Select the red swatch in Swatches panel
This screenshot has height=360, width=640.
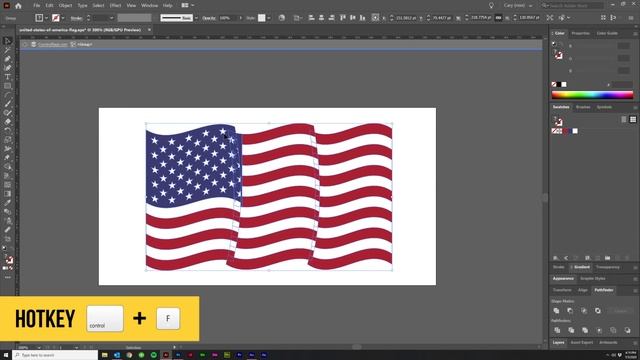(x=566, y=131)
